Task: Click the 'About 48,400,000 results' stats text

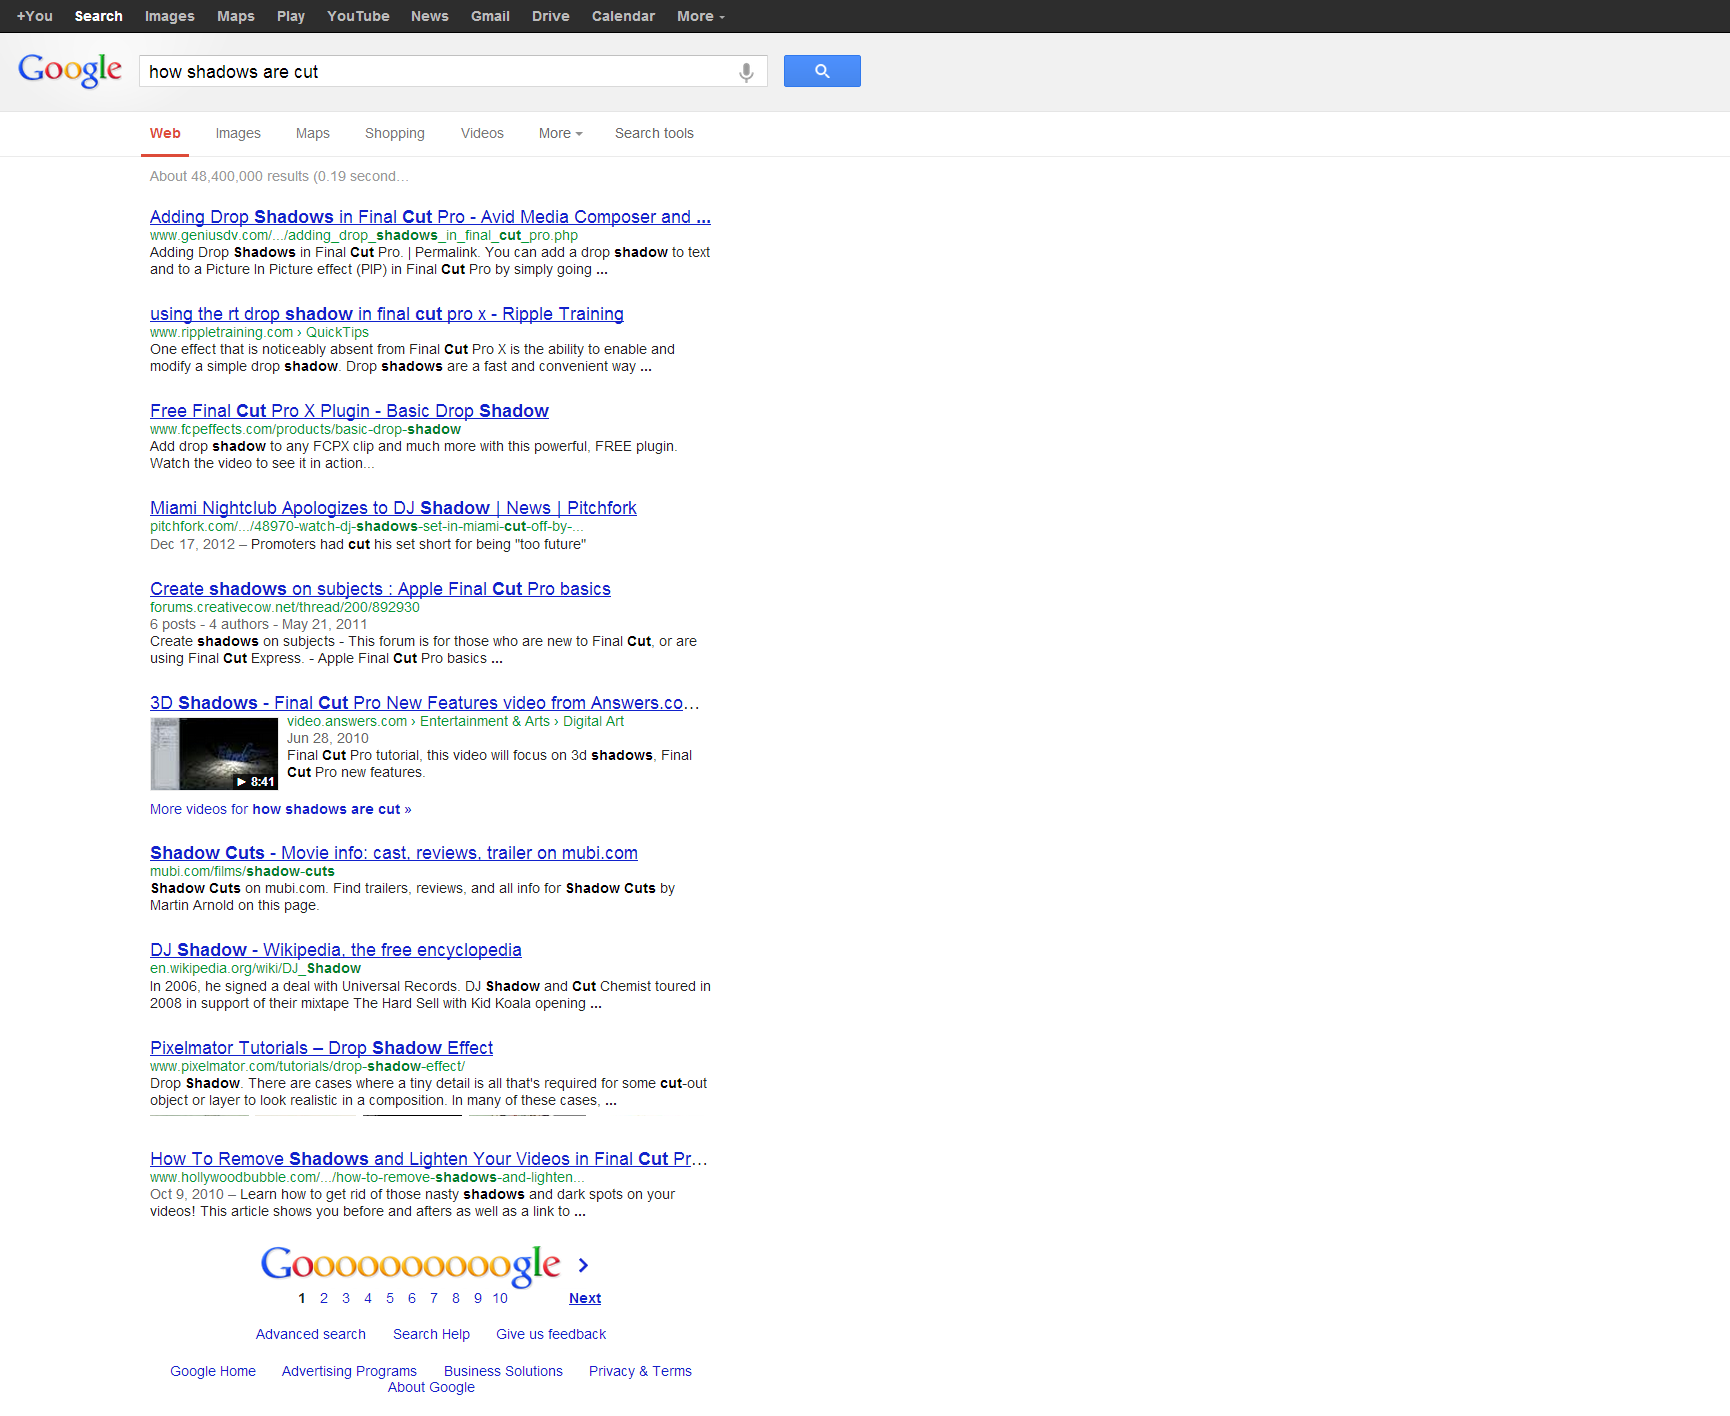Action: click(279, 176)
